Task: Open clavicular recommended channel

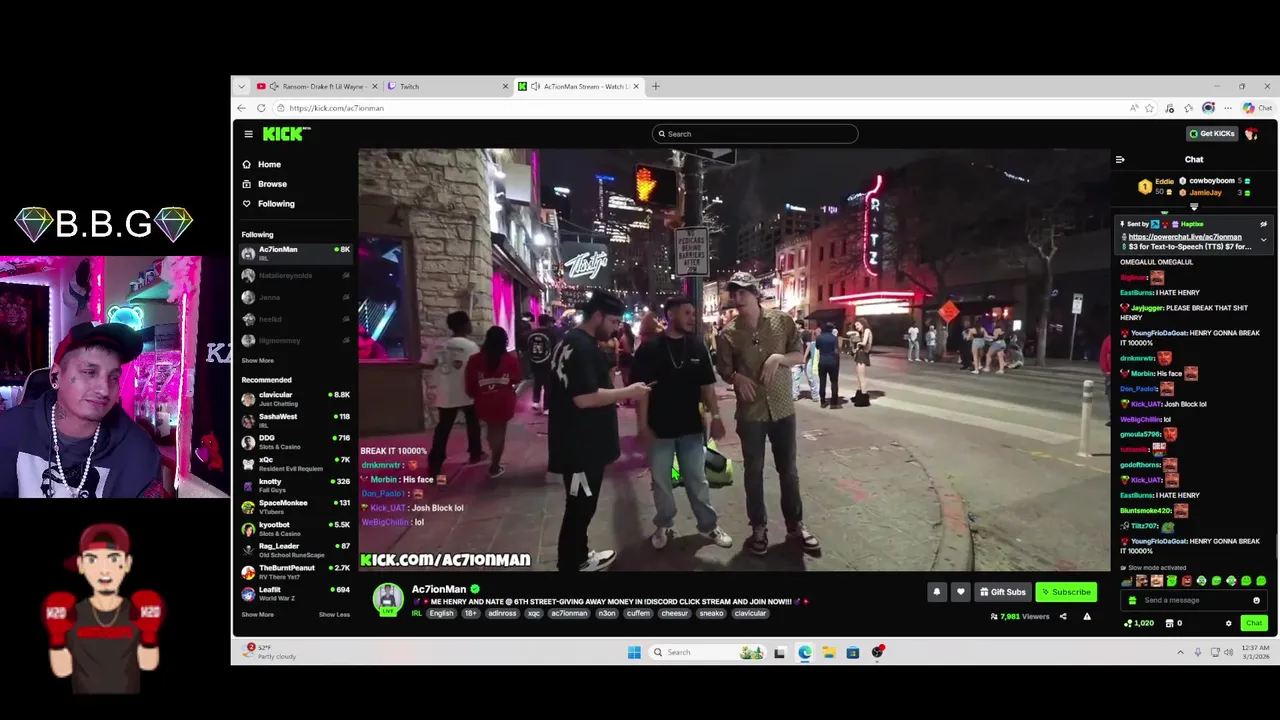Action: coord(295,398)
